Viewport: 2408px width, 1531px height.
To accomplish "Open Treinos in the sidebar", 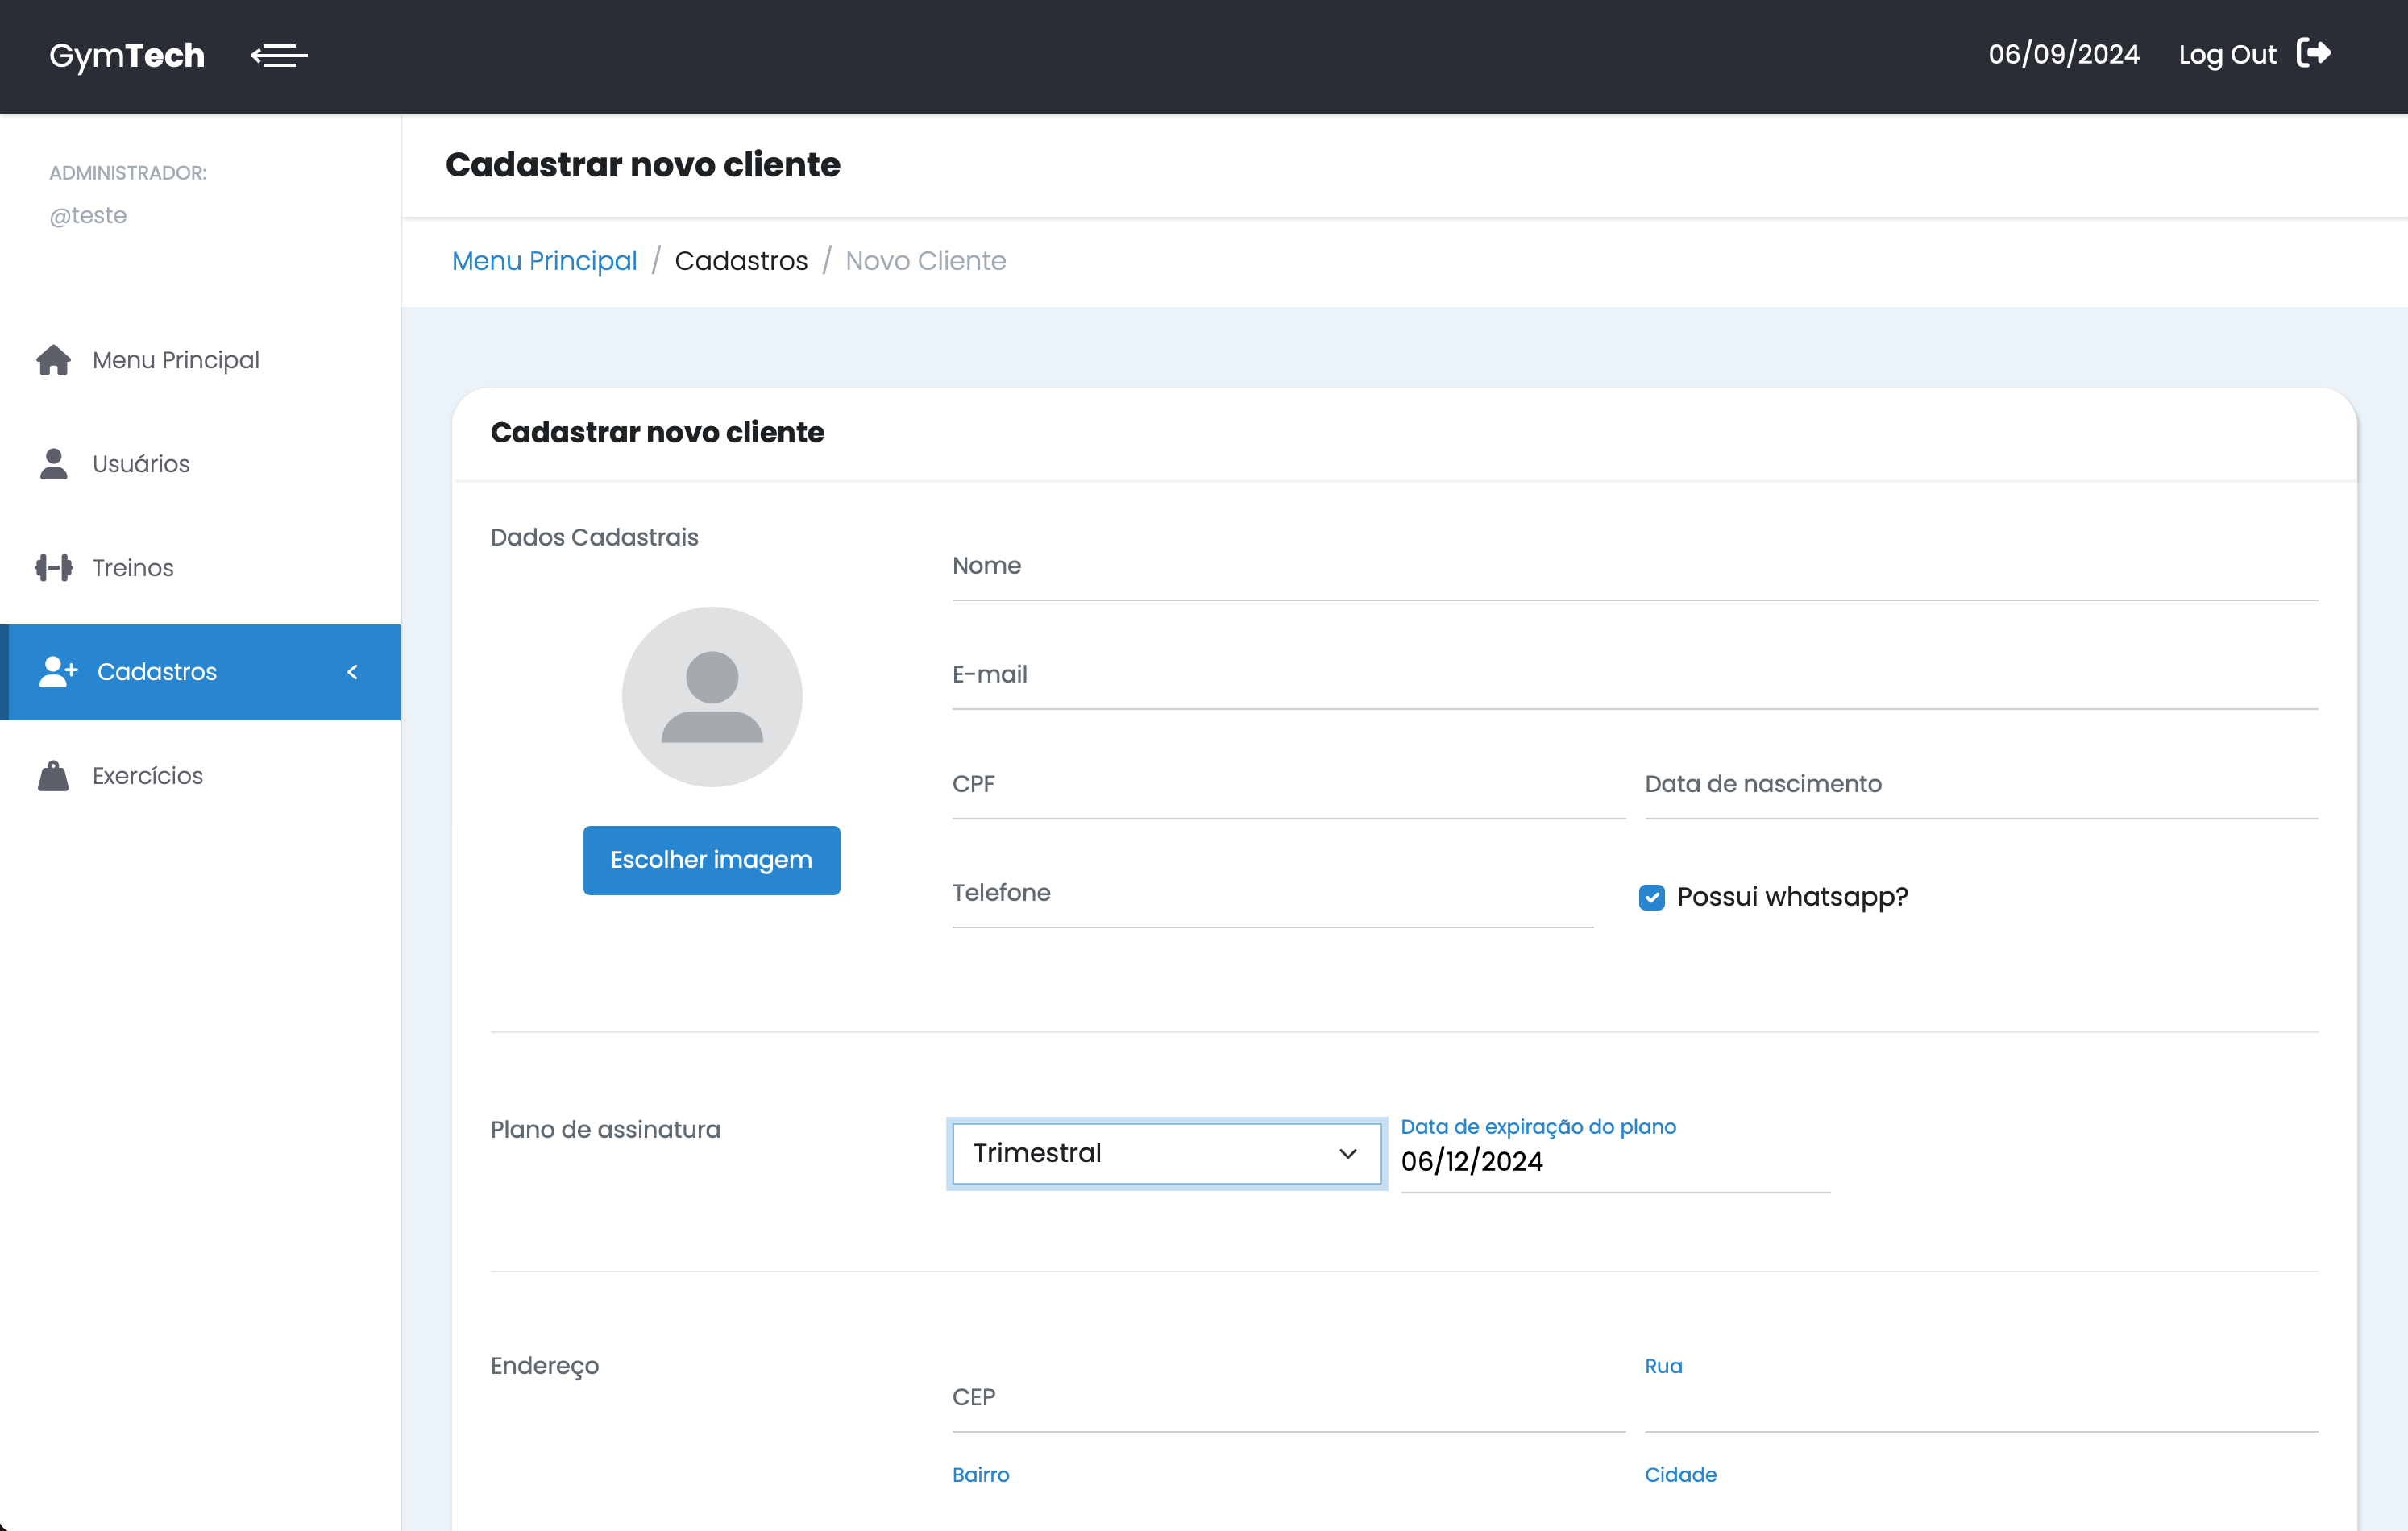I will tap(133, 568).
